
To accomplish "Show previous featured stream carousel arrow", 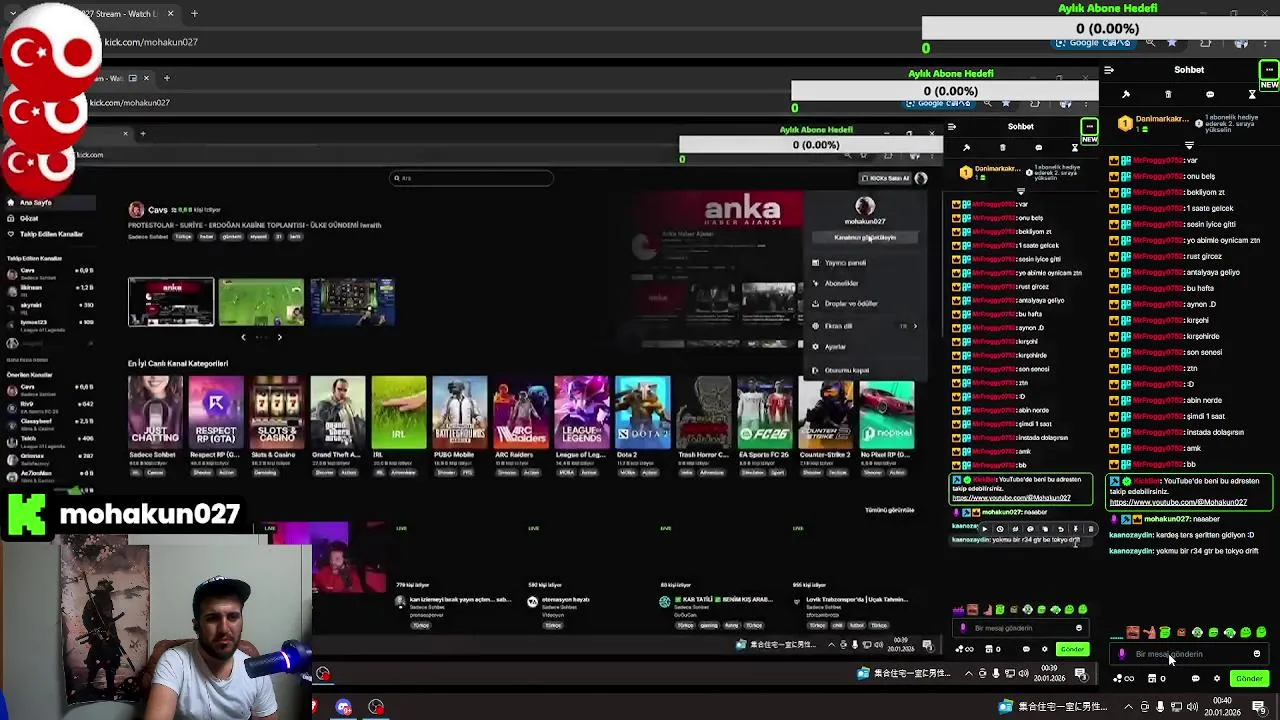I will point(243,337).
